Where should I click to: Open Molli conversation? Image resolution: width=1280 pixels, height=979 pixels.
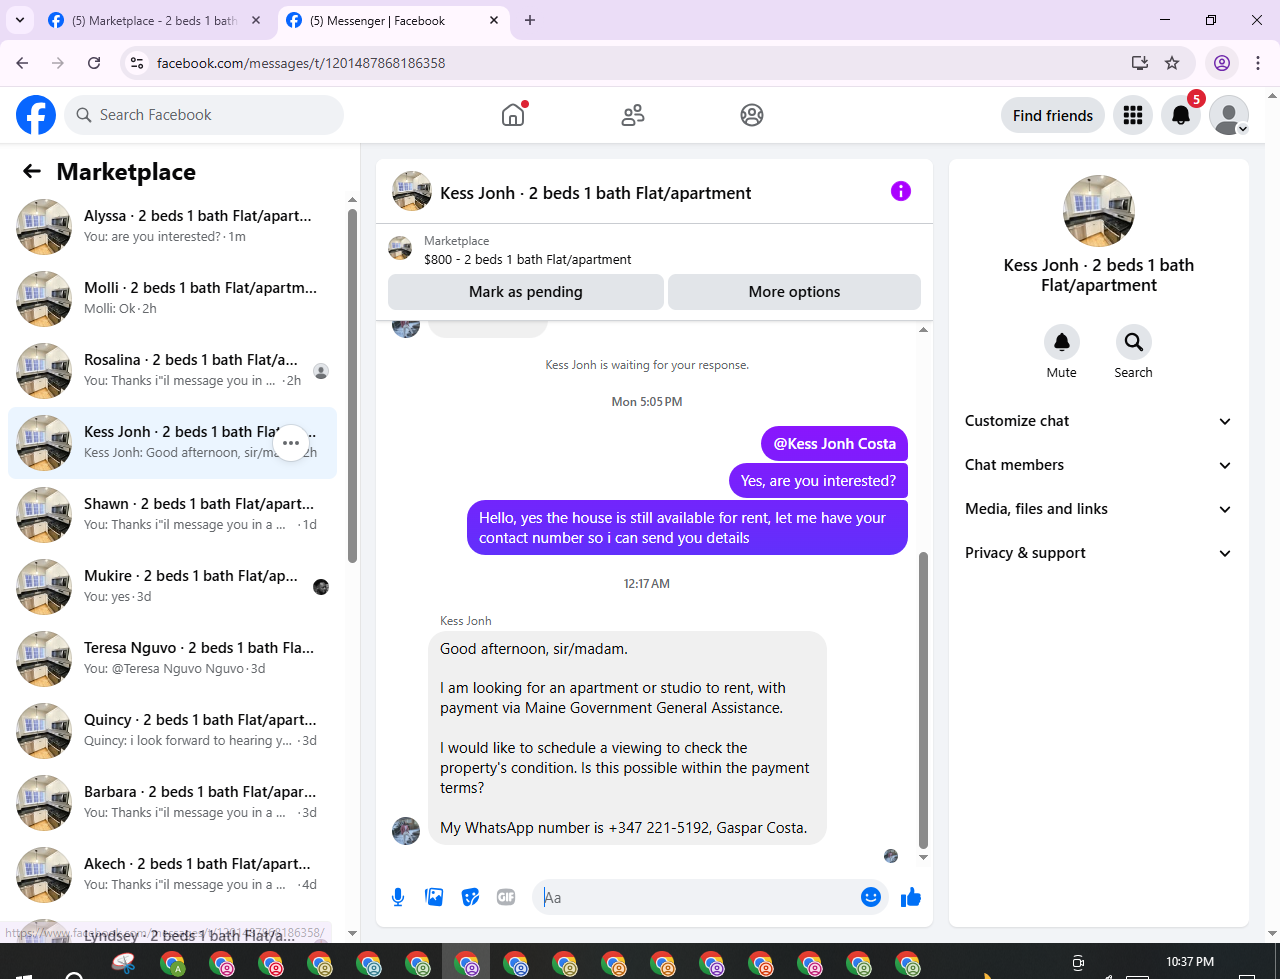point(172,299)
